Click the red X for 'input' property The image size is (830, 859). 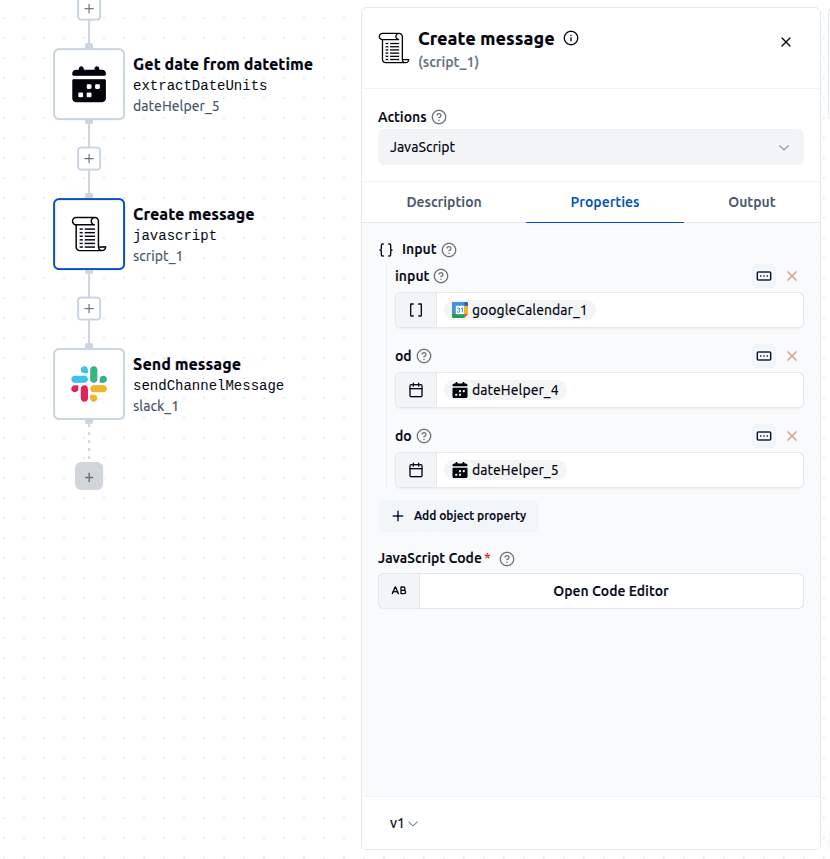pos(792,276)
